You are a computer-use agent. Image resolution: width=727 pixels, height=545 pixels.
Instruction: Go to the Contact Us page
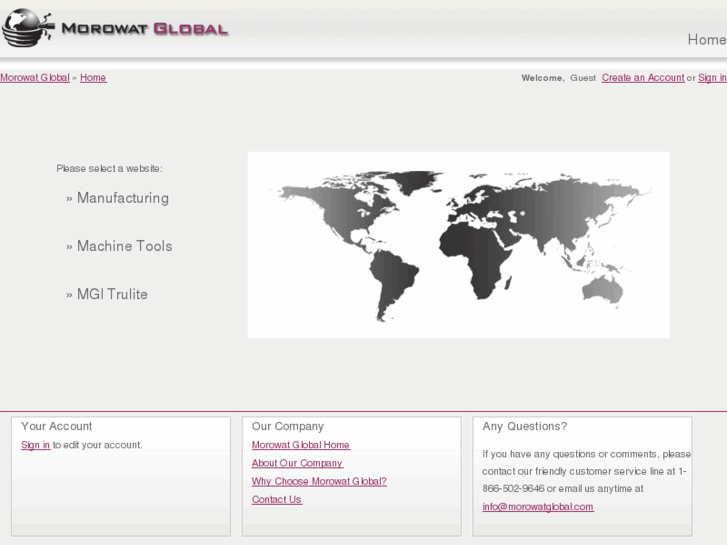pyautogui.click(x=276, y=499)
